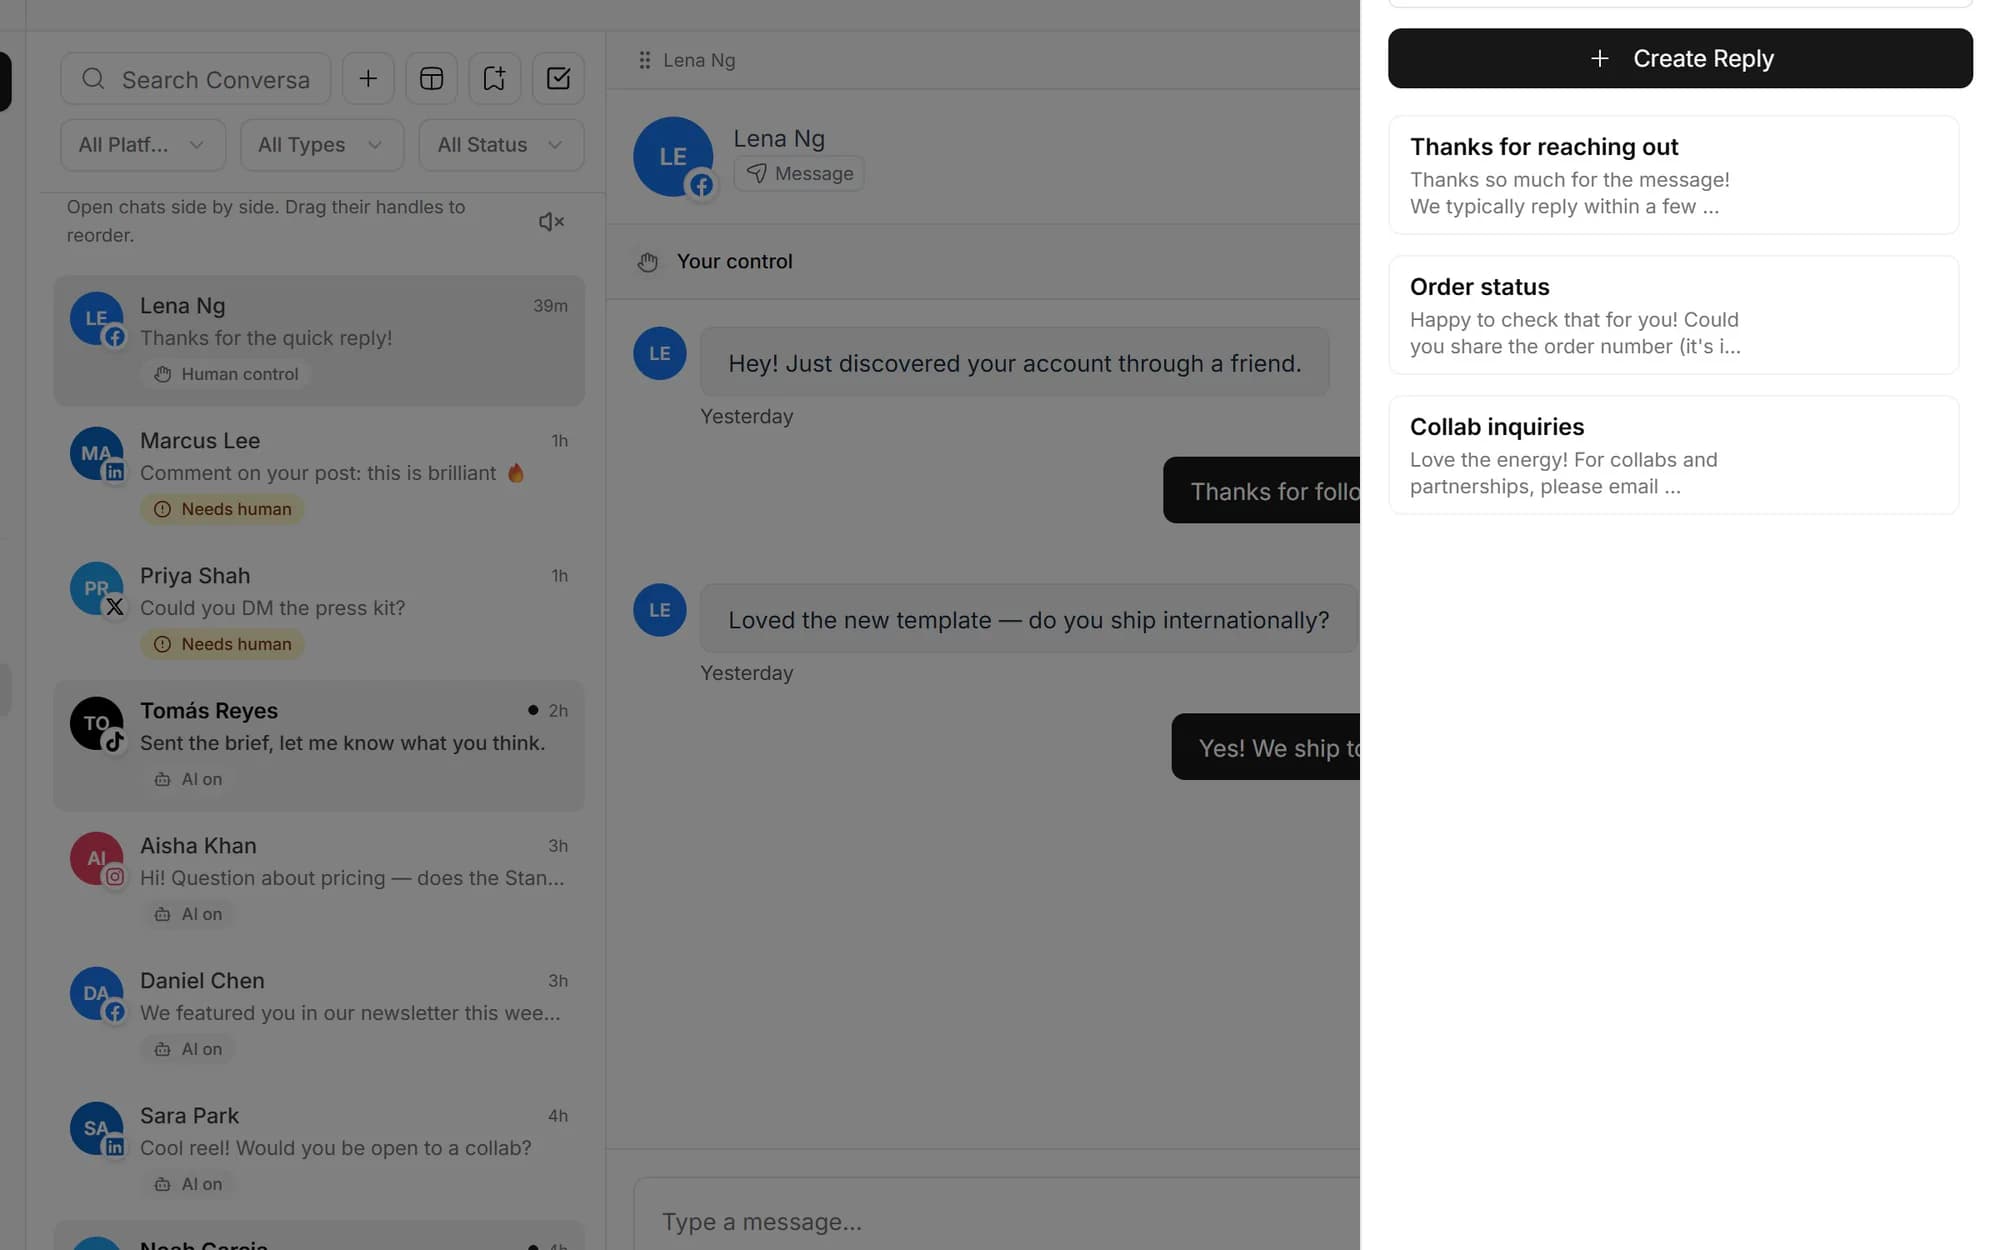The height and width of the screenshot is (1250, 2000).
Task: Select the Order status saved reply
Action: click(x=1673, y=315)
